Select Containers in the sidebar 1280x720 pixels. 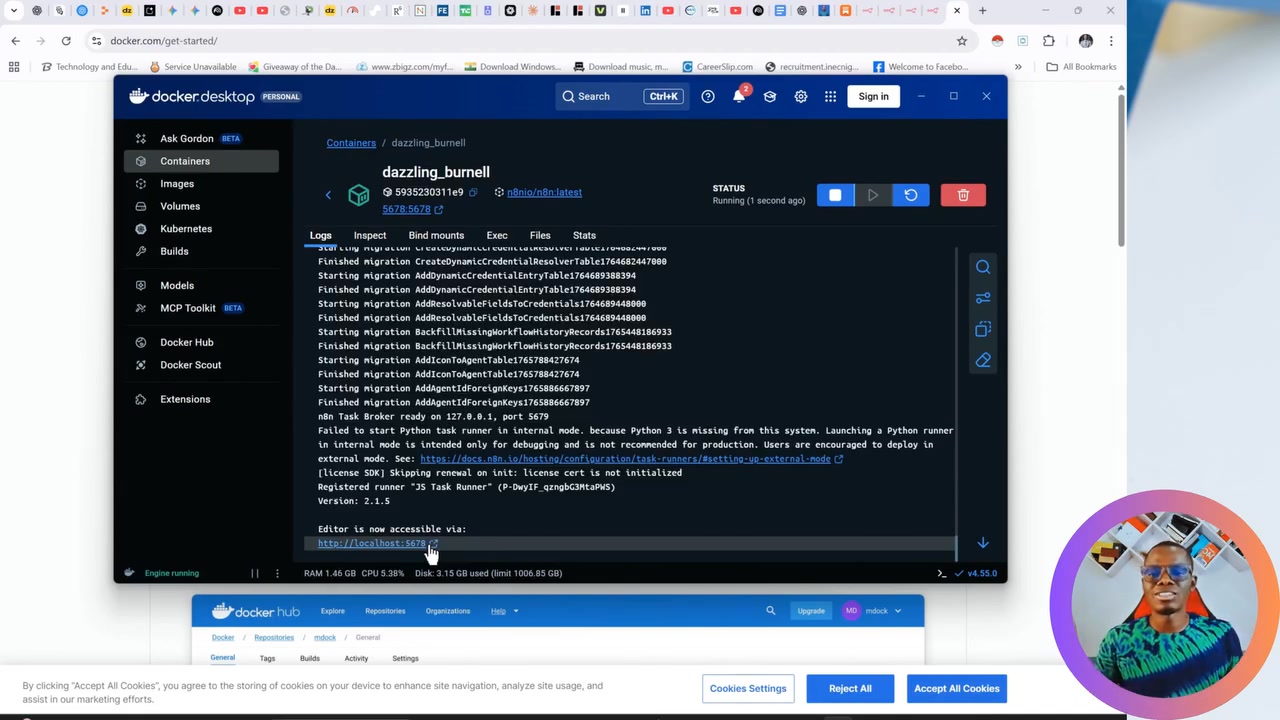201,161
